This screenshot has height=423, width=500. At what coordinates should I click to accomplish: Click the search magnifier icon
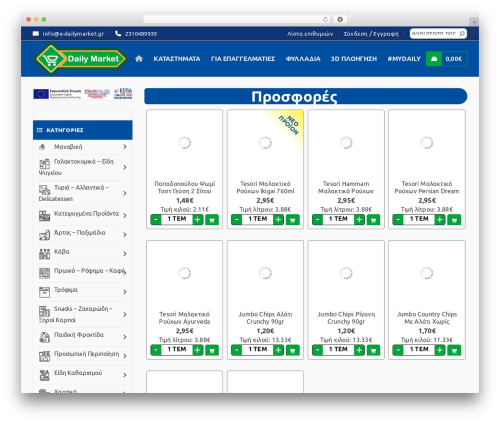click(462, 34)
